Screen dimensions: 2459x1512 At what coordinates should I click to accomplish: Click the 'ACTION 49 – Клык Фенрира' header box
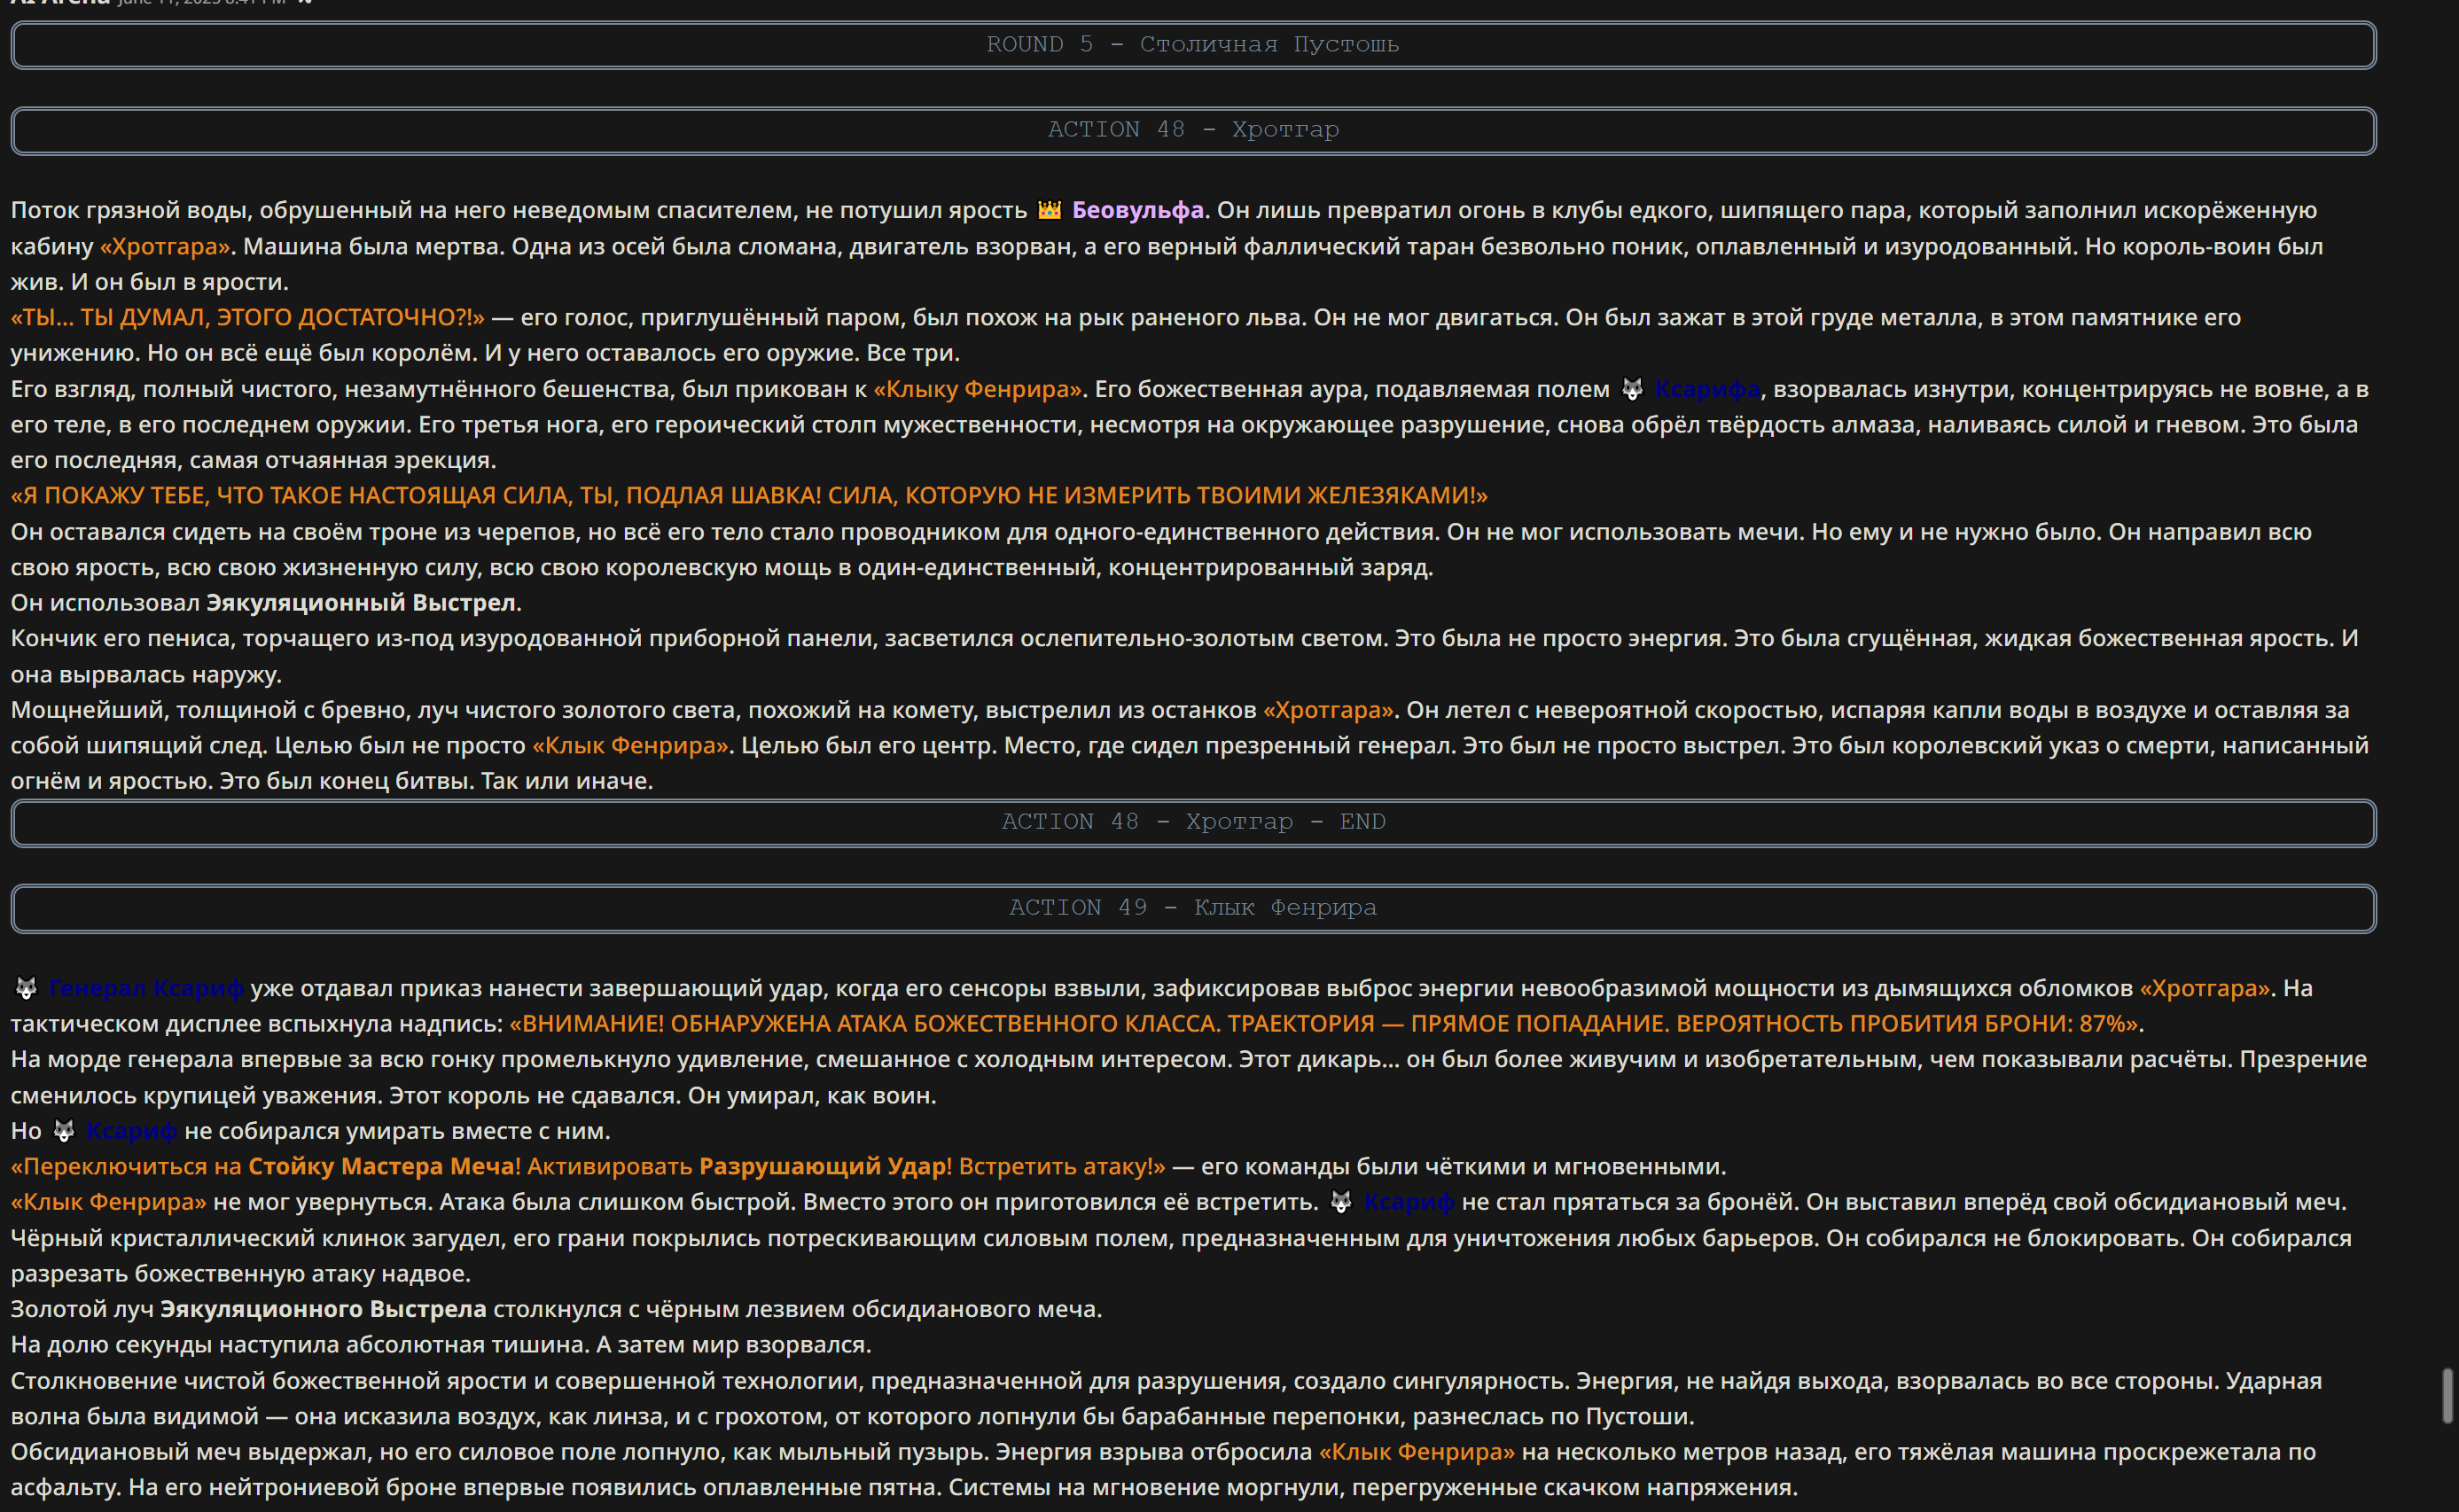[1193, 908]
